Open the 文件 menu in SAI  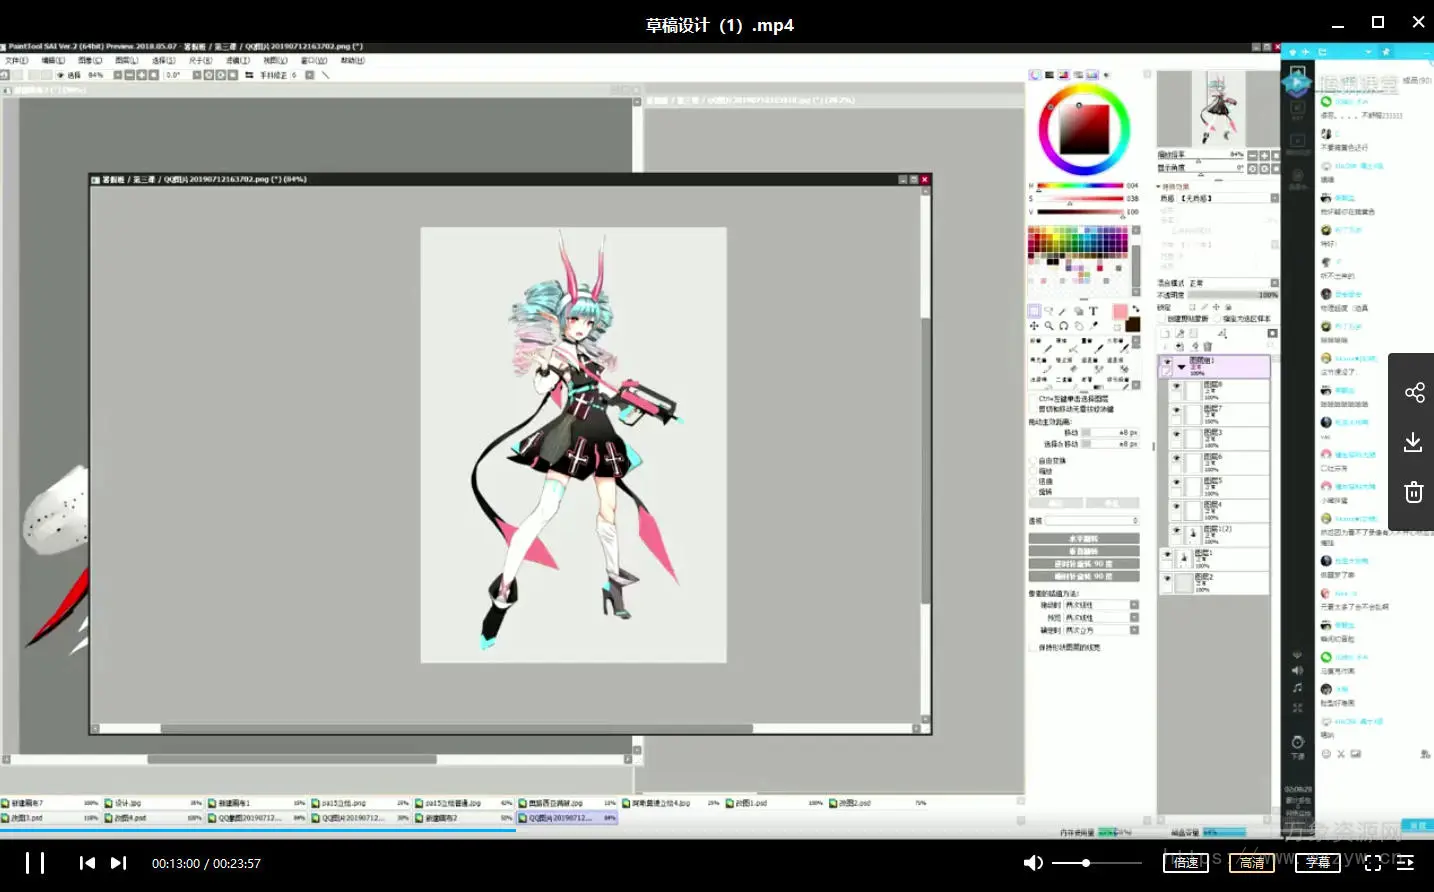click(16, 61)
